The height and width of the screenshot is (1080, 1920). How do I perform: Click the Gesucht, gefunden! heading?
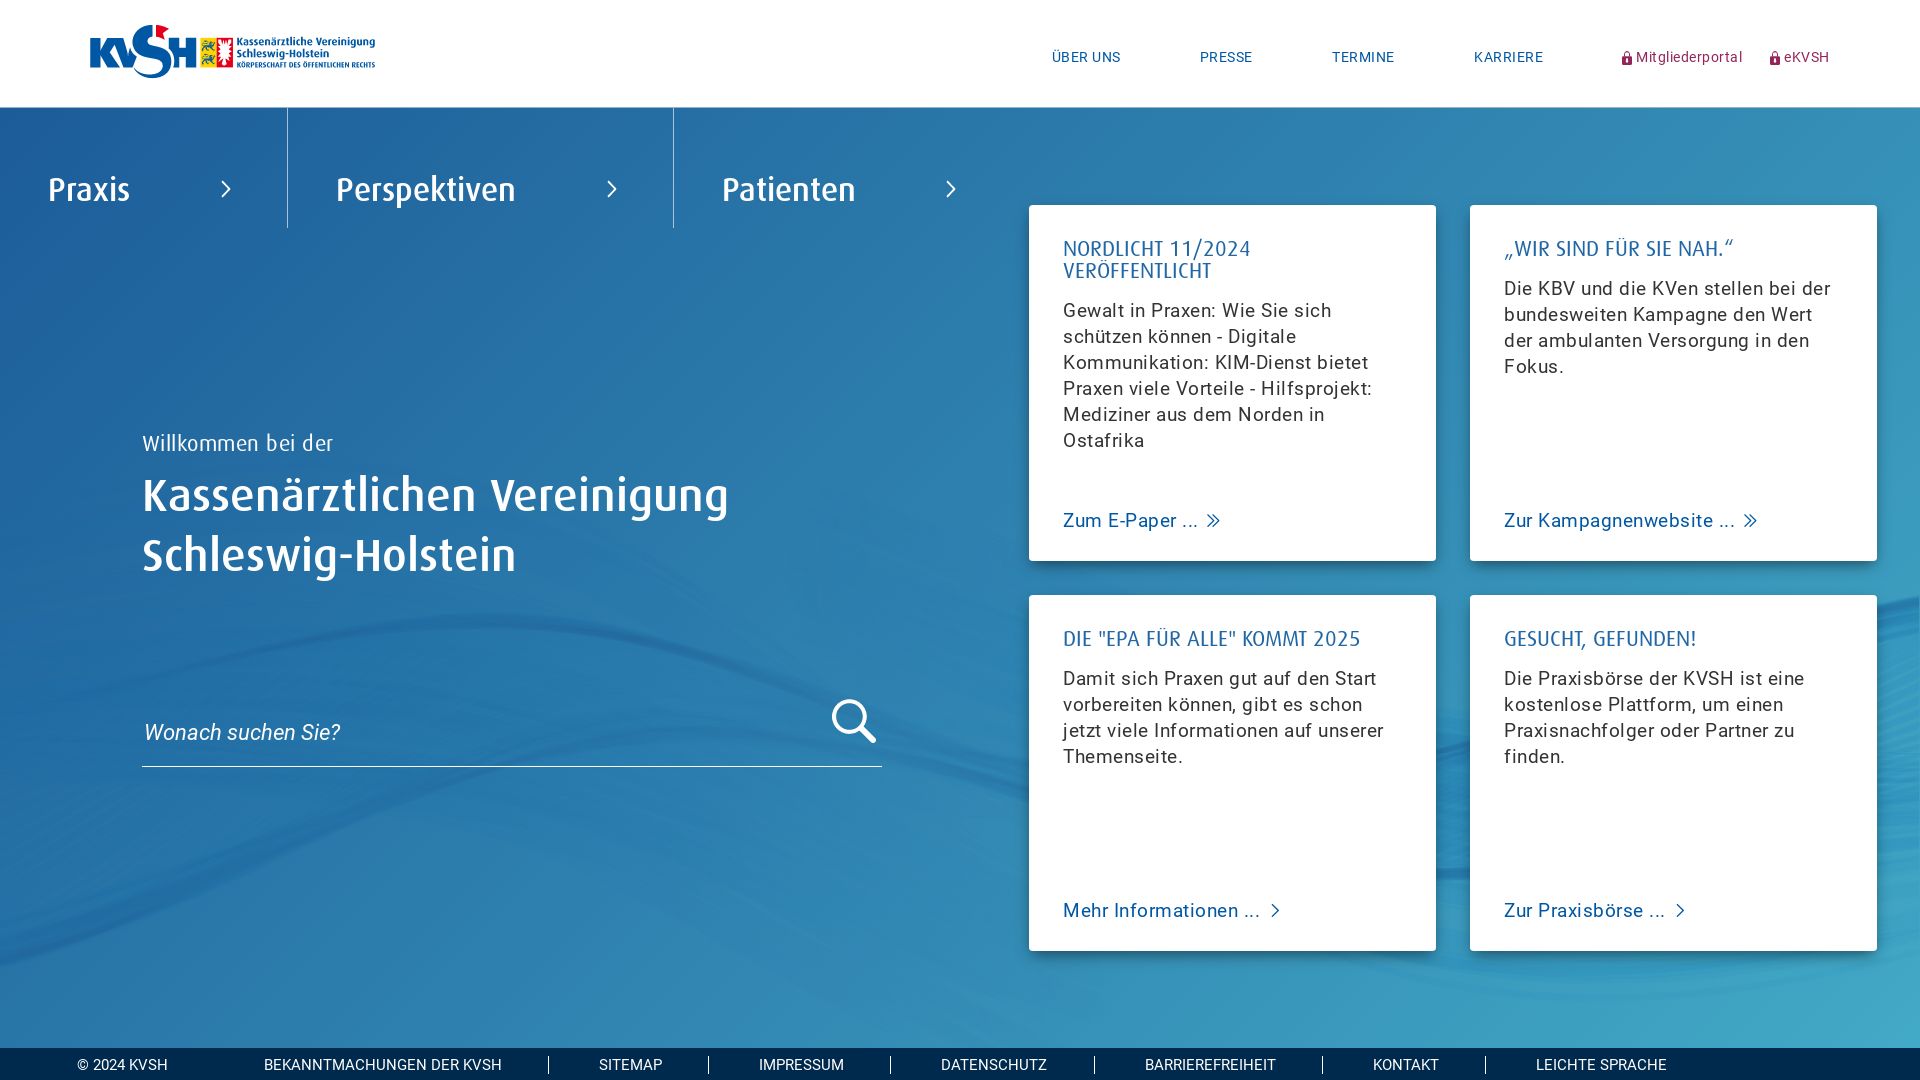pyautogui.click(x=1600, y=639)
